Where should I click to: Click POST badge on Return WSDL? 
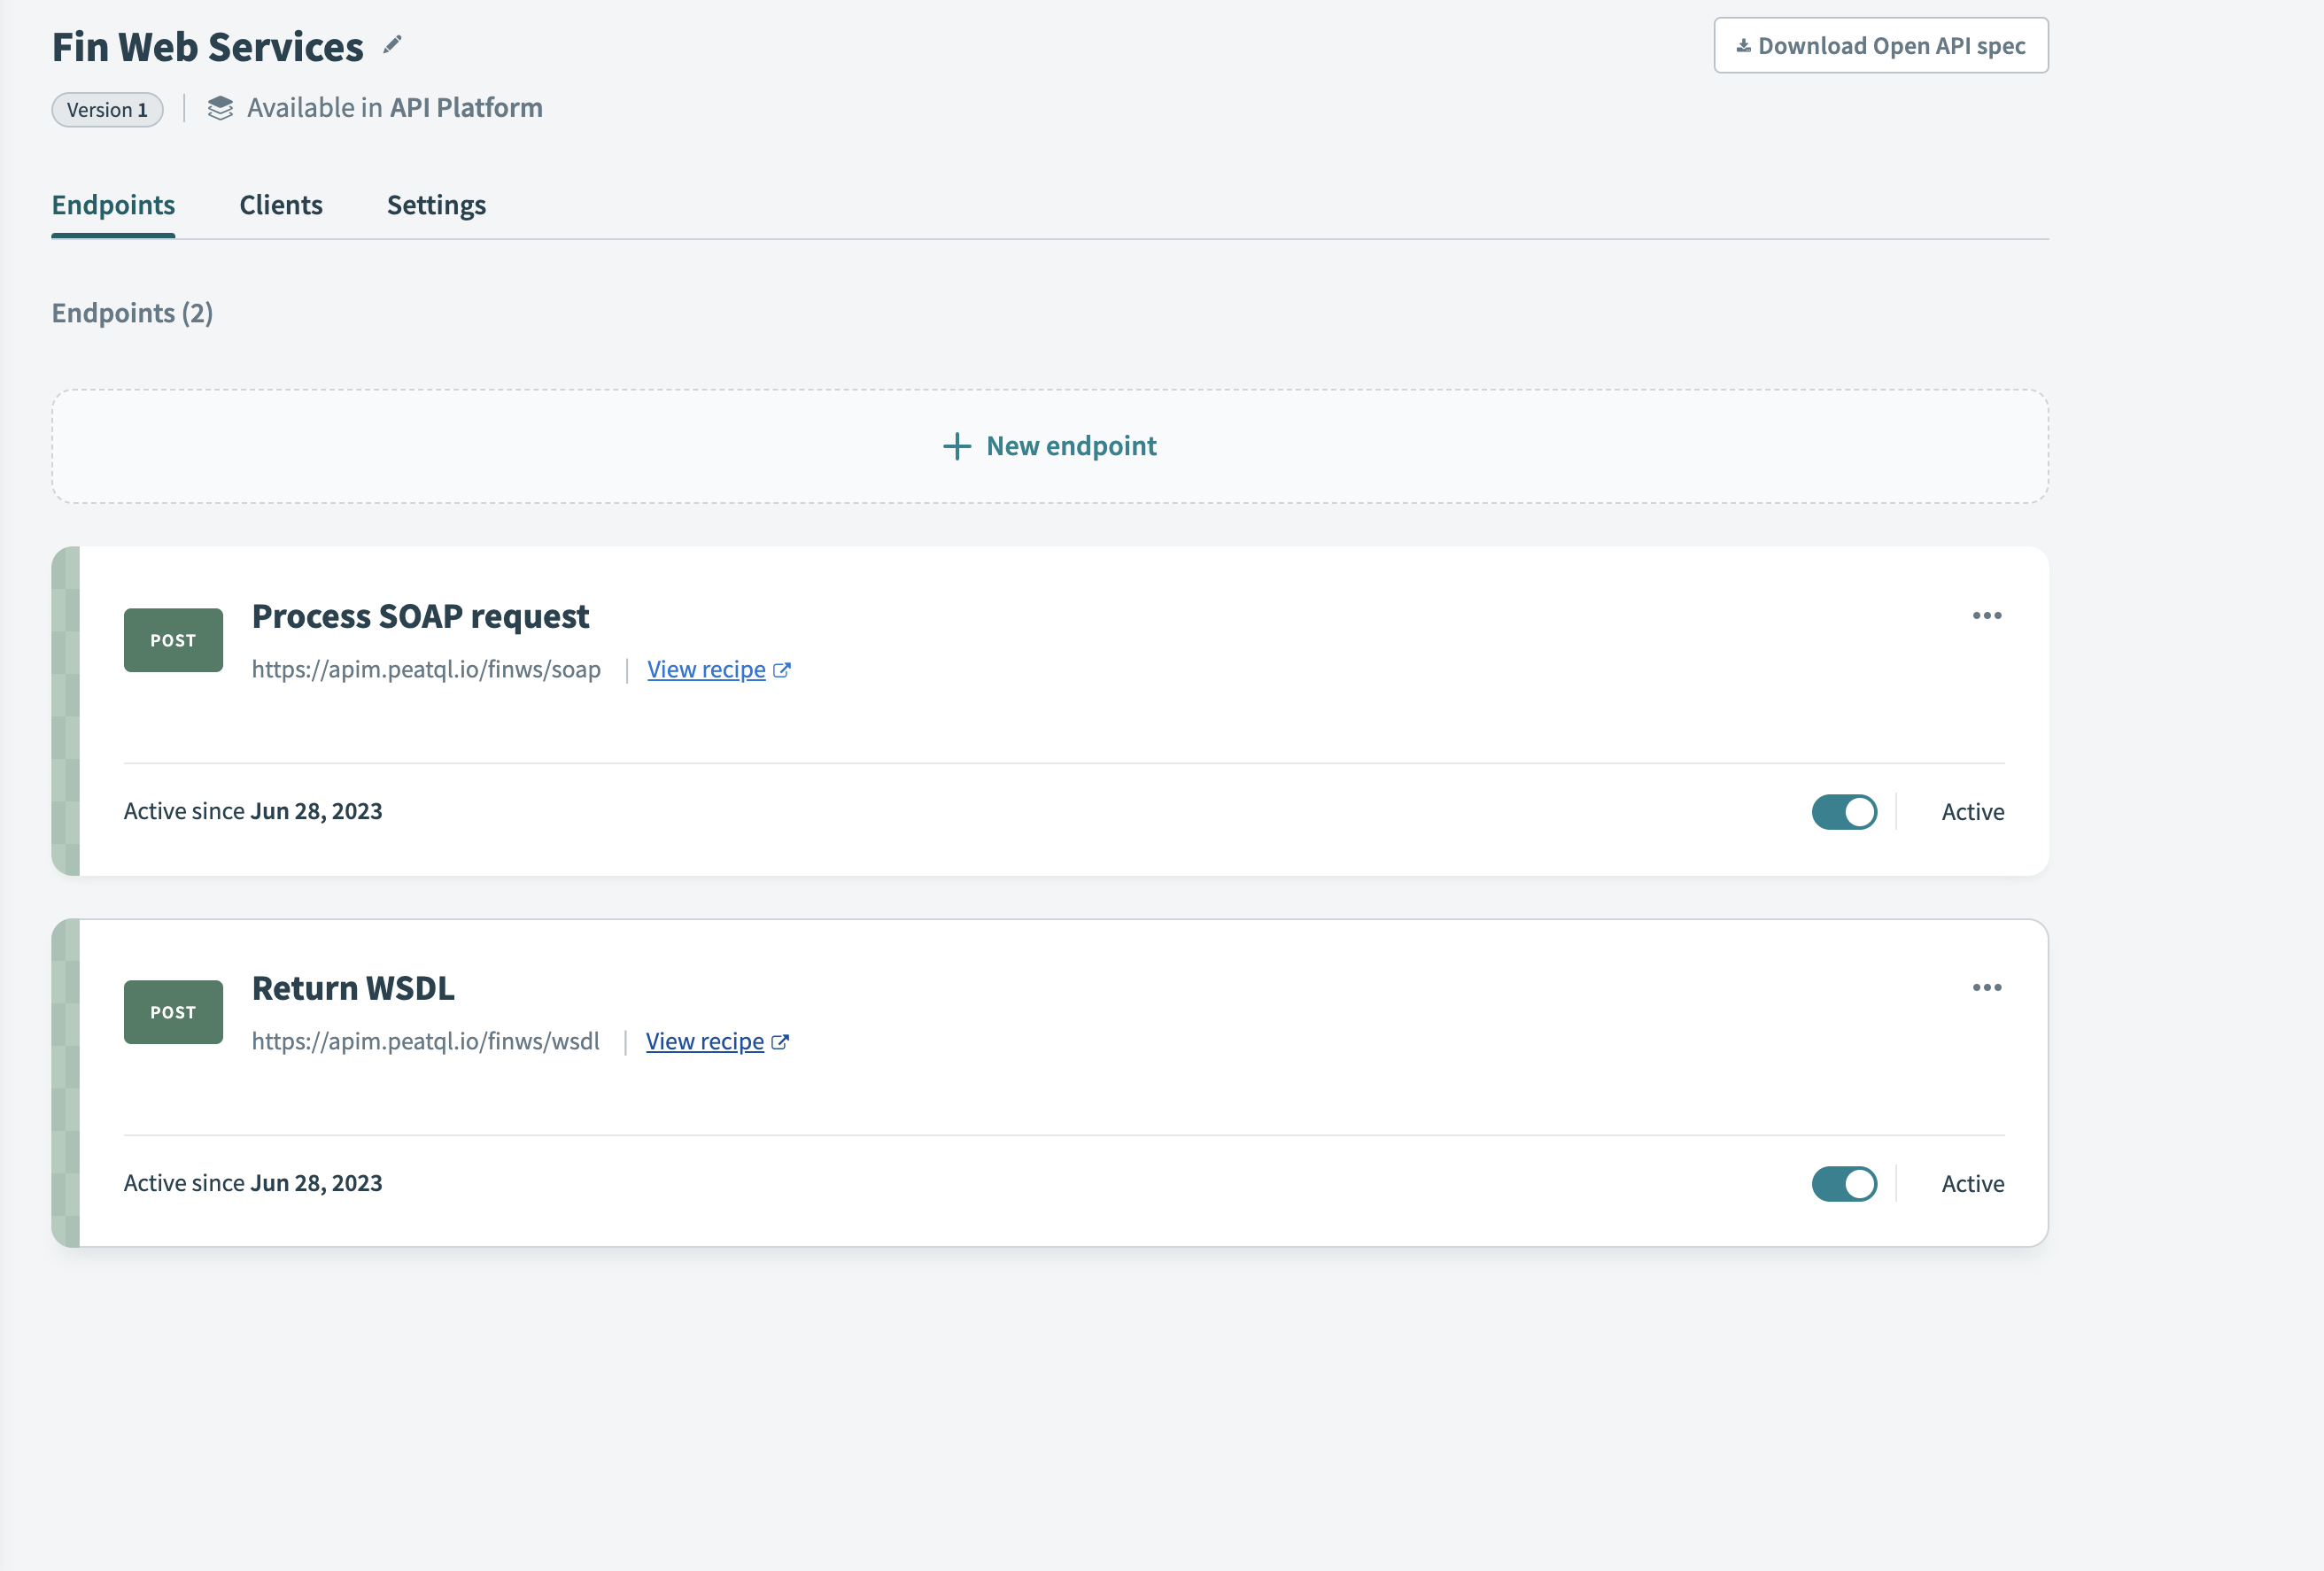(173, 1012)
